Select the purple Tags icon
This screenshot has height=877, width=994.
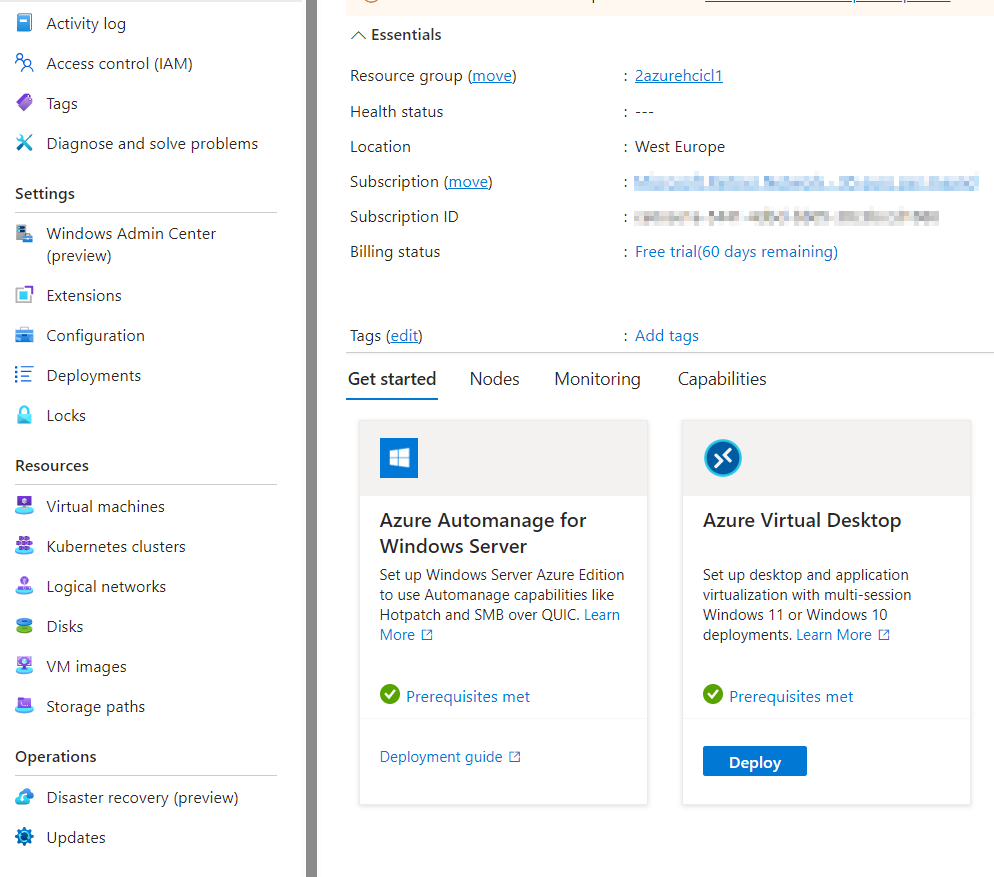click(24, 103)
